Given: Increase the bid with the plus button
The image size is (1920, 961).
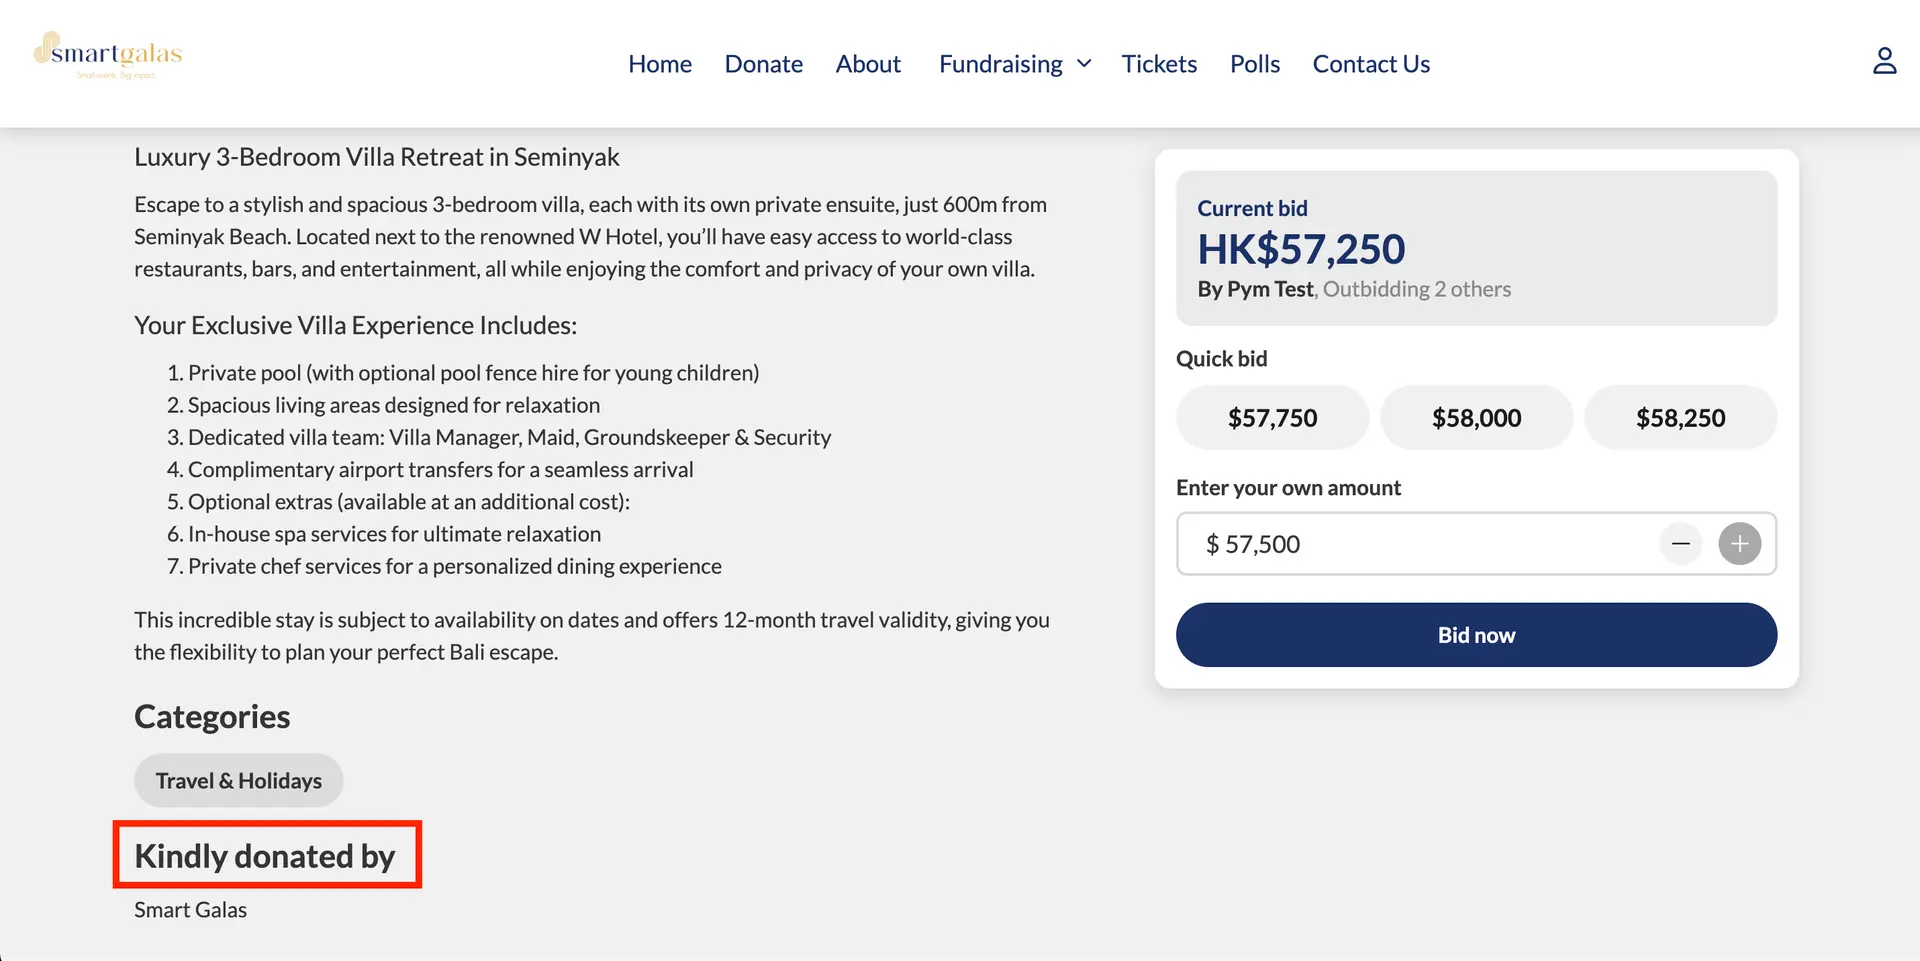Looking at the screenshot, I should coord(1739,544).
